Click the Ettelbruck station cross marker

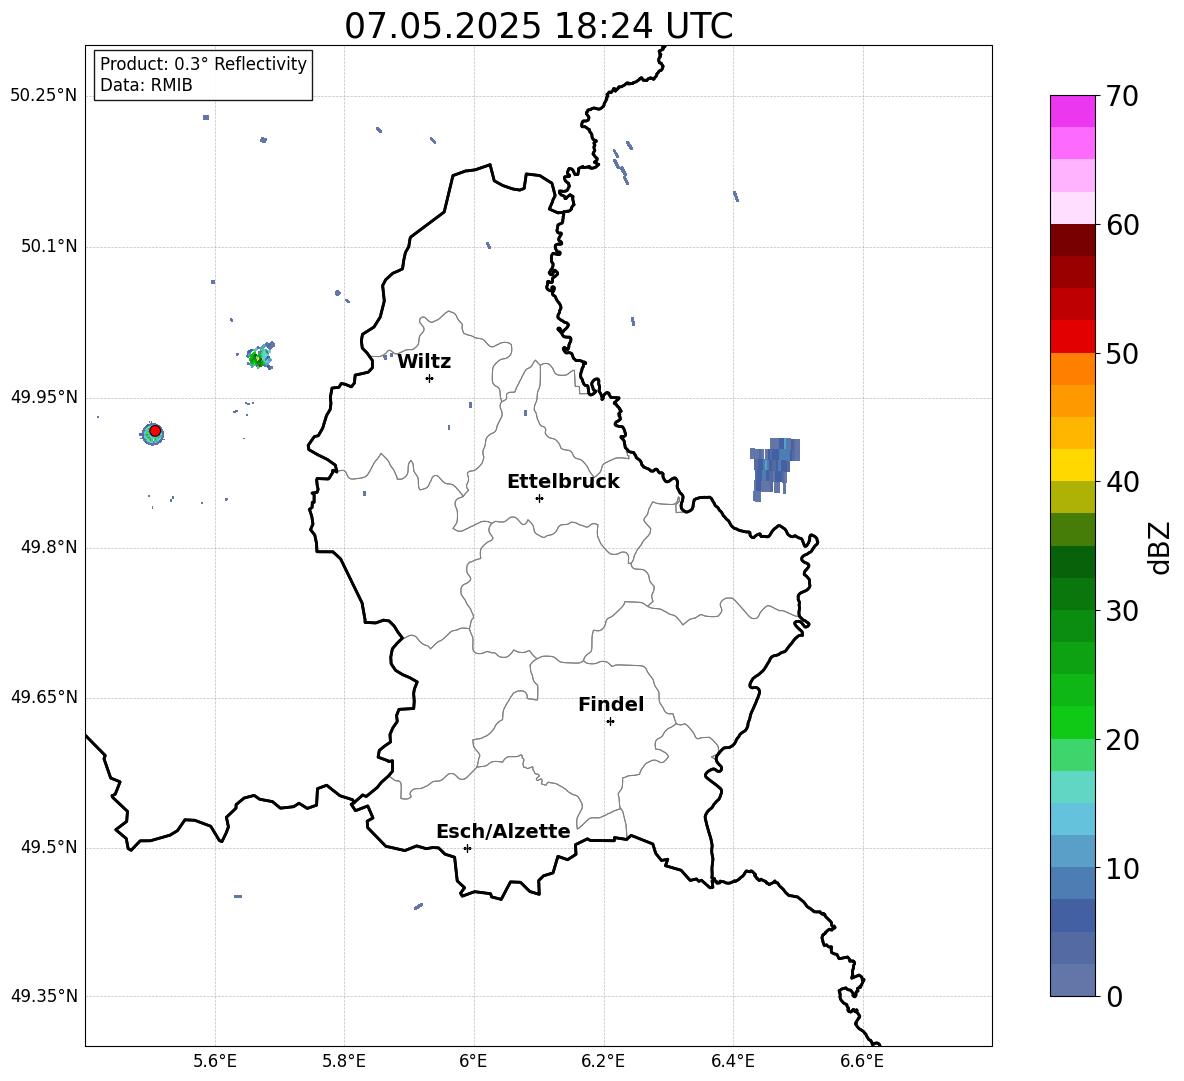coord(539,498)
